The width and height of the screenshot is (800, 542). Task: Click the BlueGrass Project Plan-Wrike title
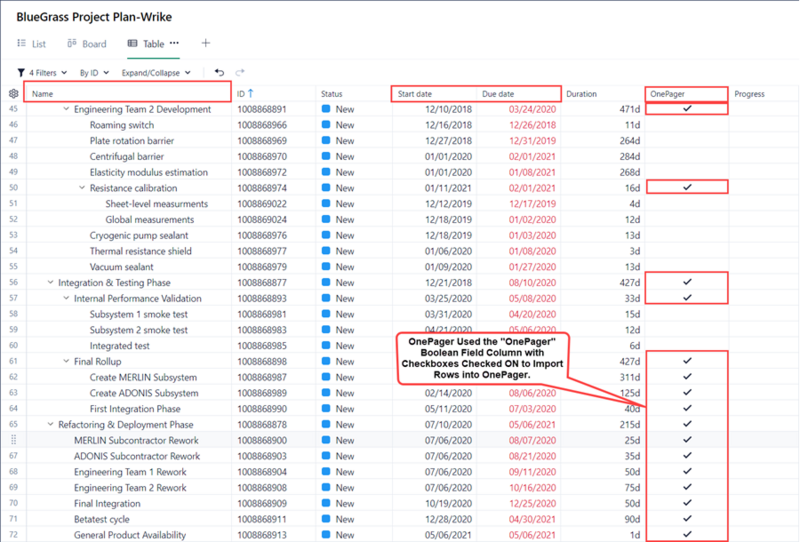click(94, 17)
